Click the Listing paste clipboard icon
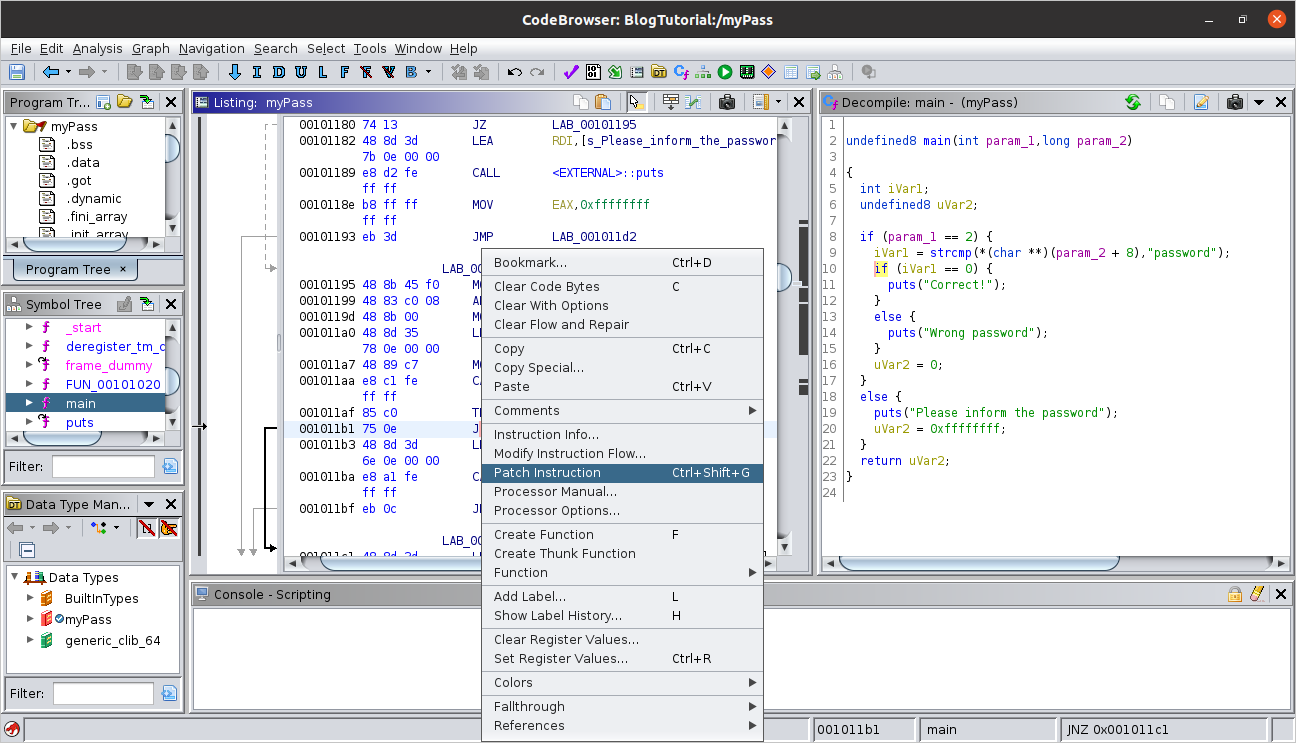Viewport: 1296px width, 743px height. [x=603, y=102]
